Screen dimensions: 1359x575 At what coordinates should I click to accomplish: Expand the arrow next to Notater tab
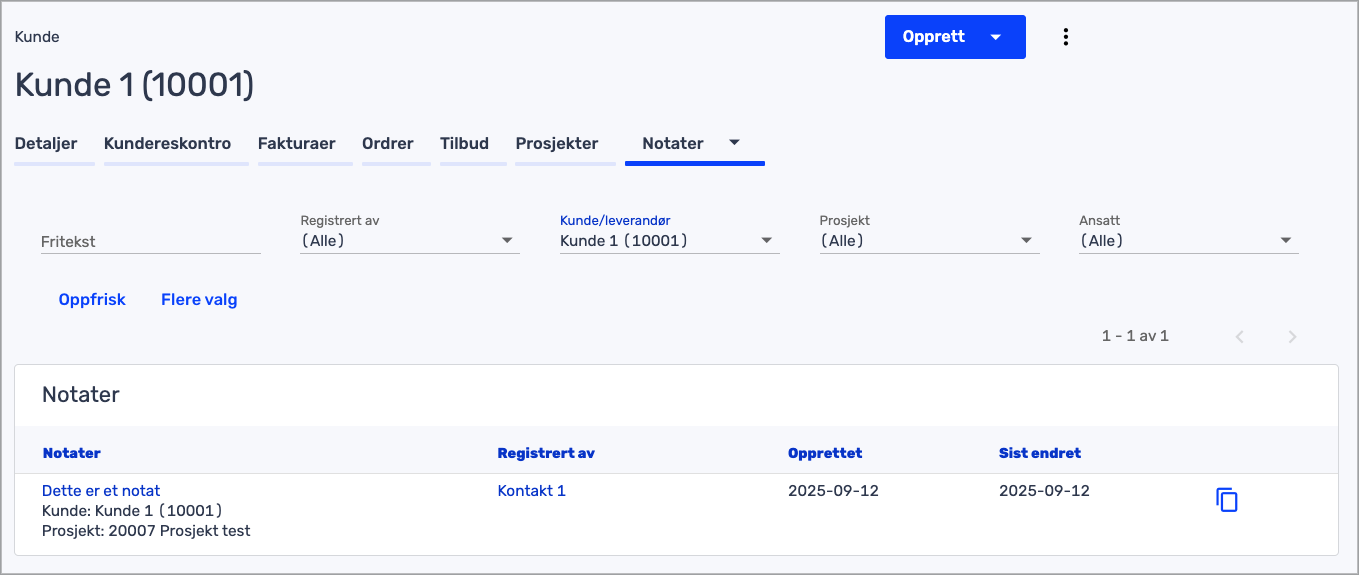734,143
